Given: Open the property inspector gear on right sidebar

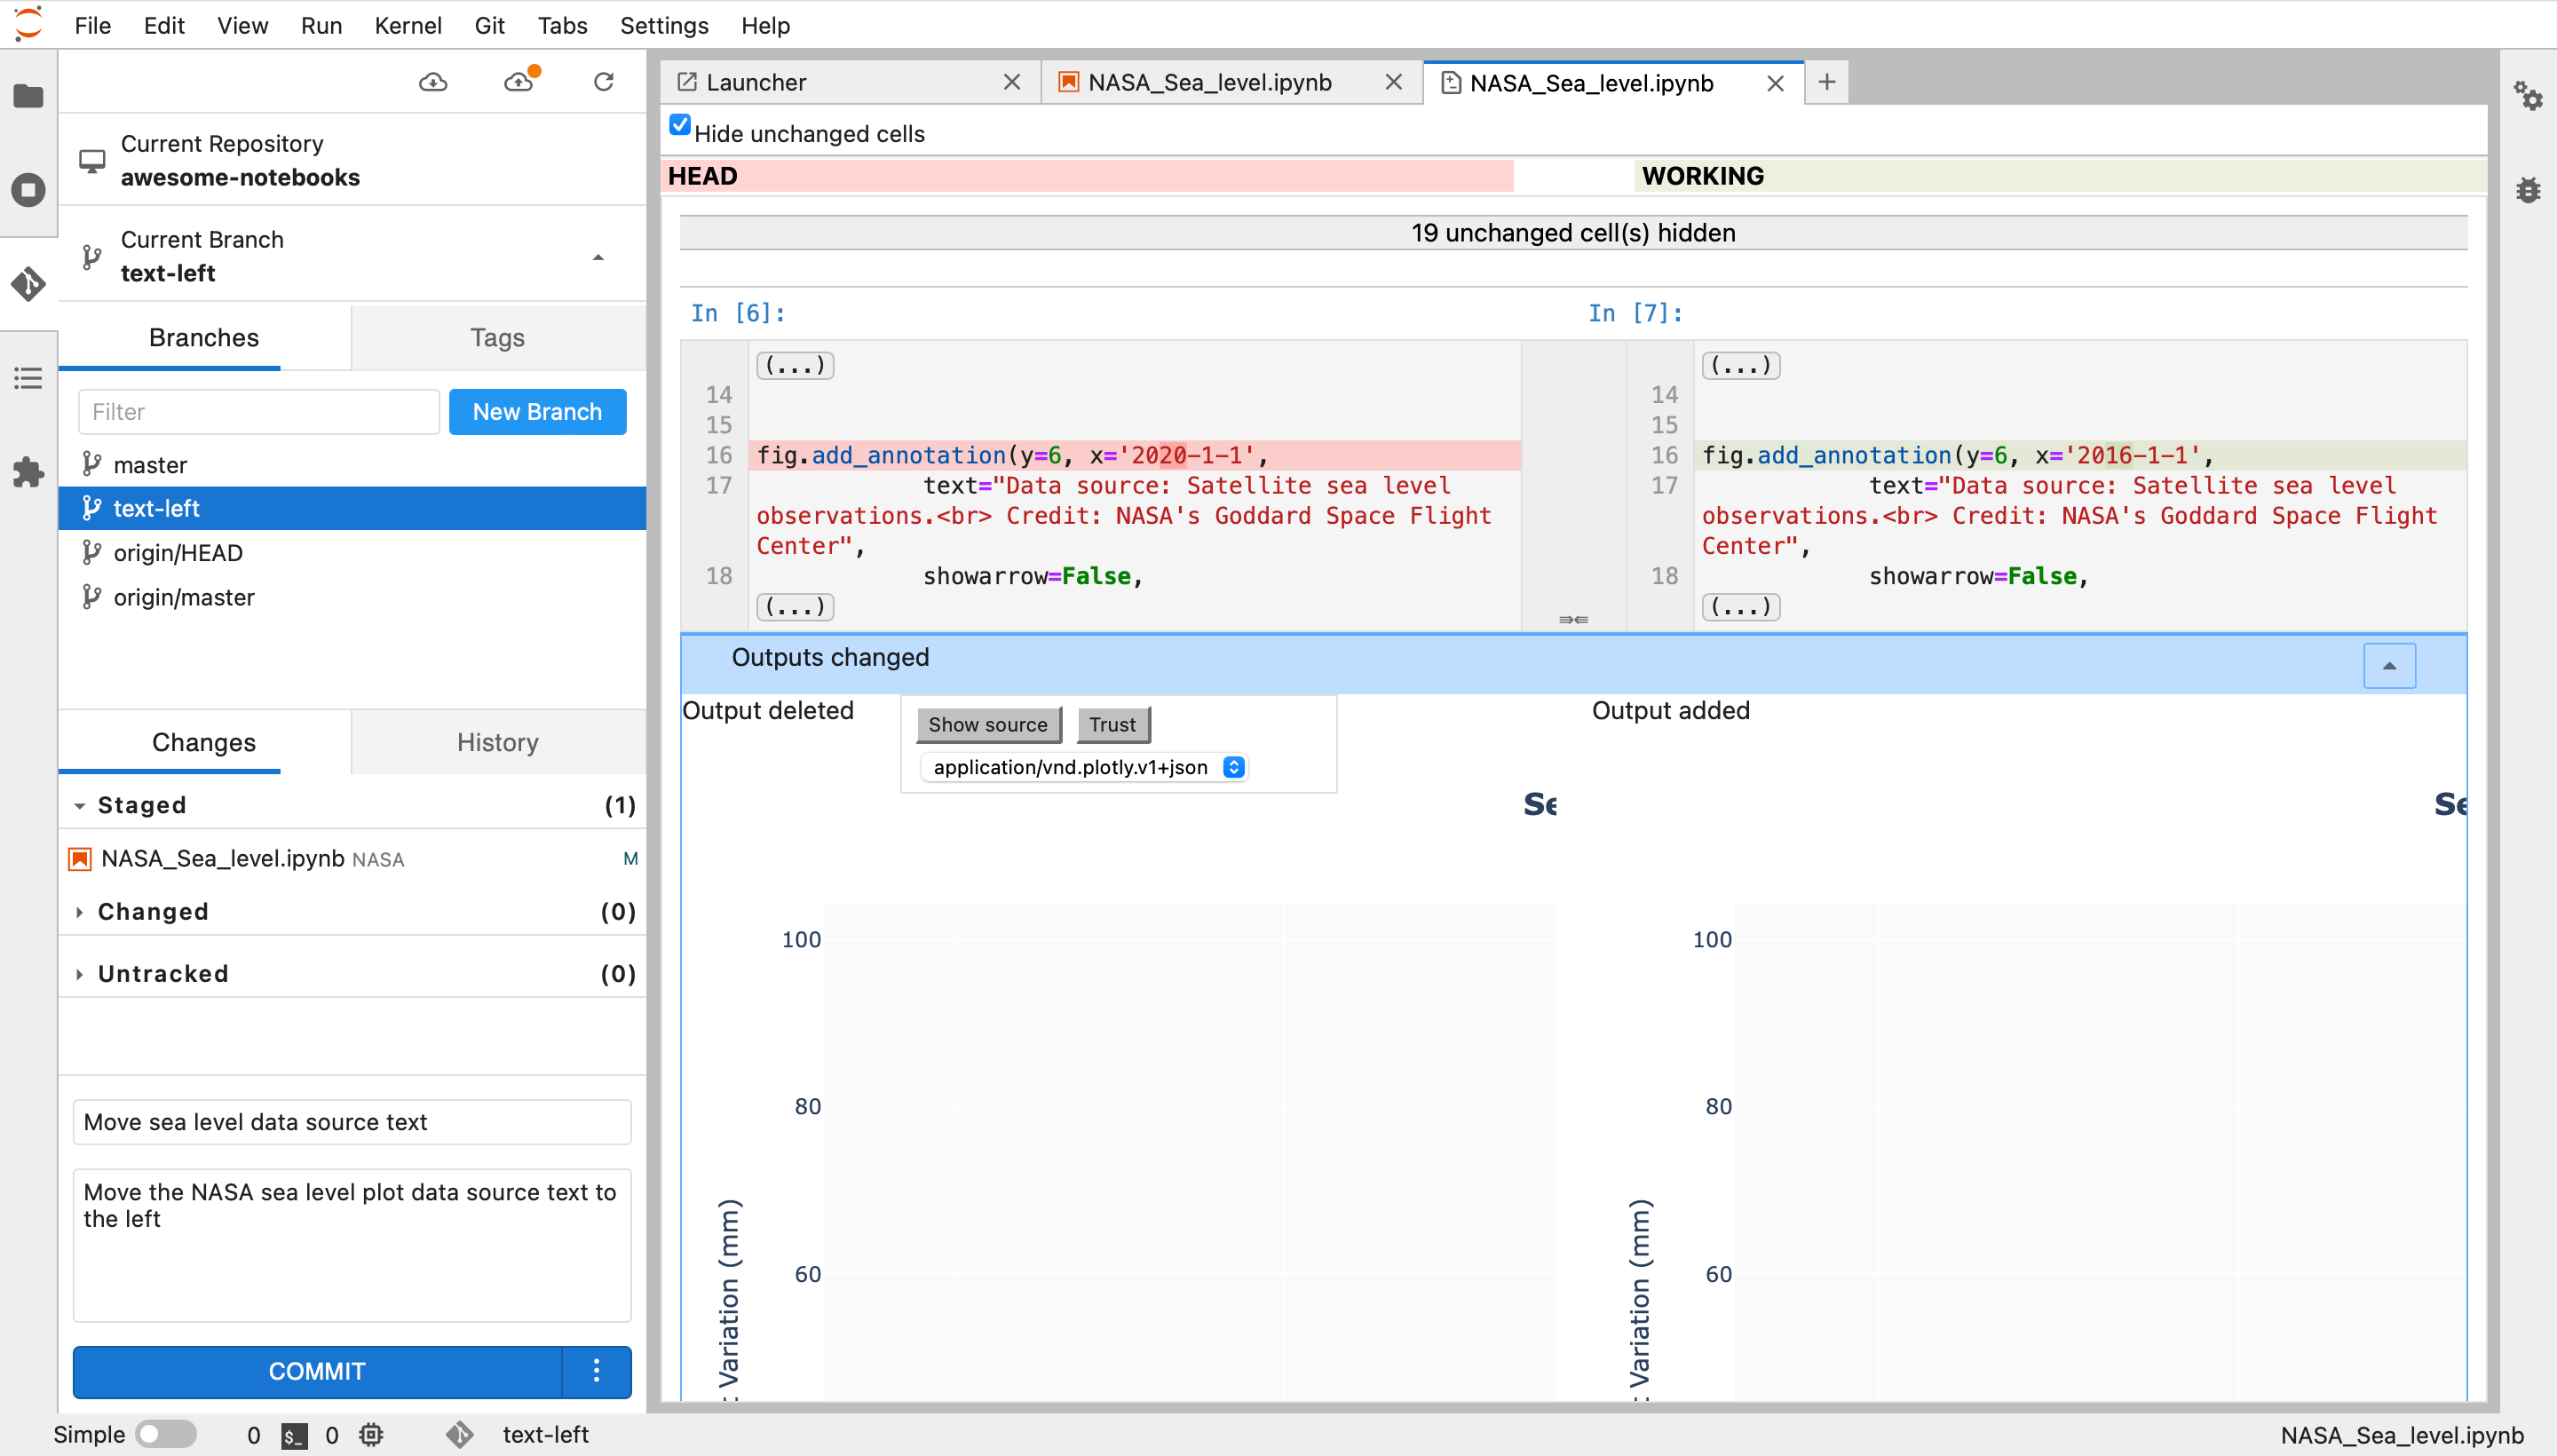Looking at the screenshot, I should (x=2529, y=96).
